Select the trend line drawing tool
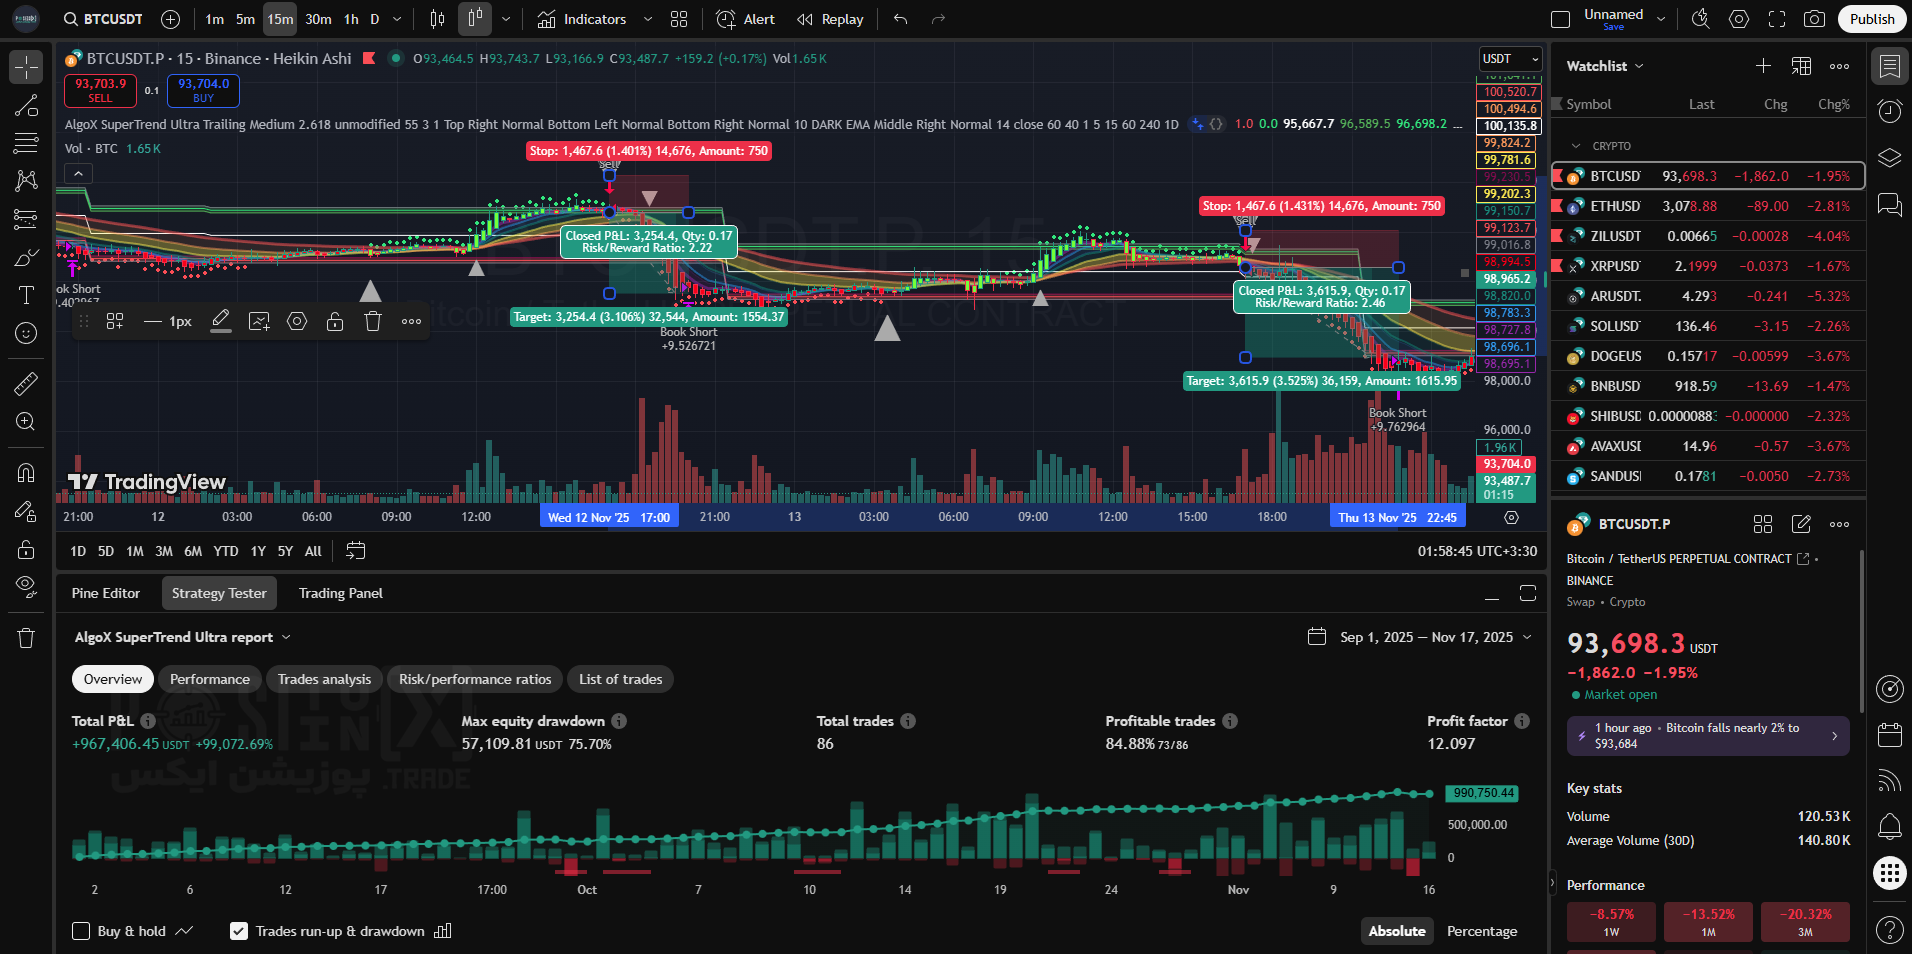This screenshot has width=1912, height=954. click(26, 106)
